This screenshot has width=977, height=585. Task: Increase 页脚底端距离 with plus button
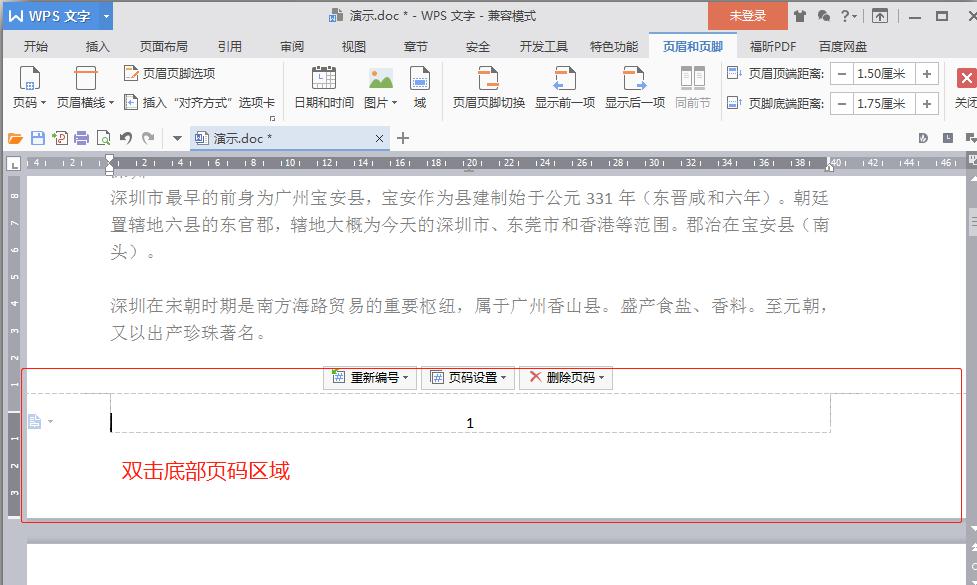pos(927,103)
